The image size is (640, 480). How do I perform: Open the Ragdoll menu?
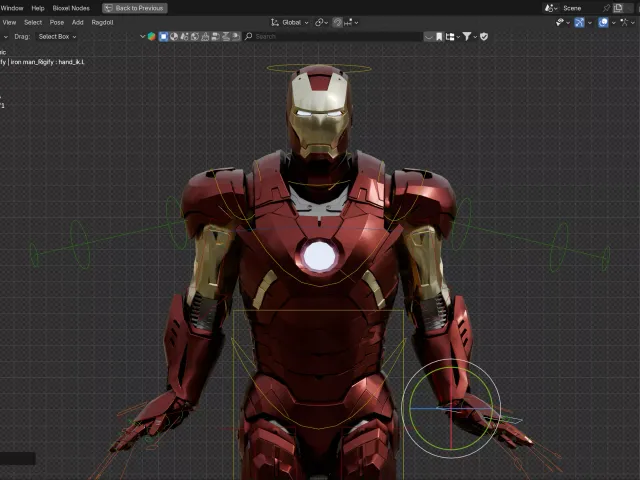(102, 22)
